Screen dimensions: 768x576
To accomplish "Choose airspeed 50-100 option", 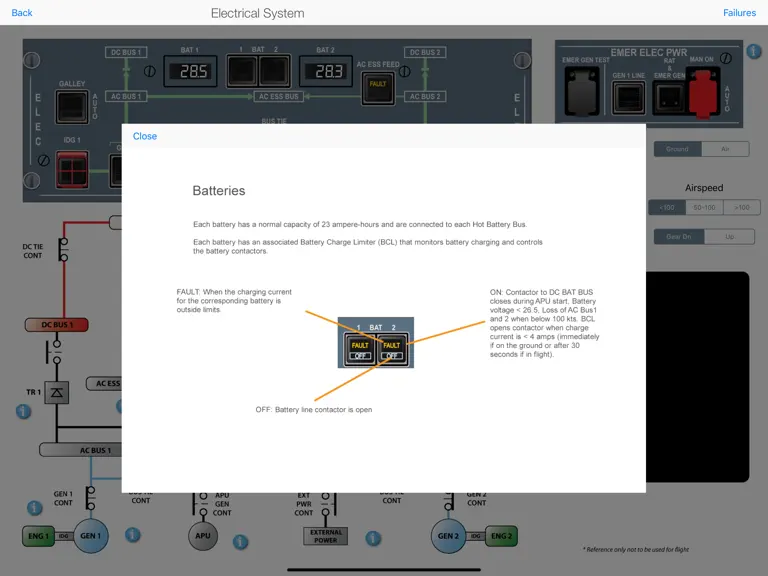I will coord(704,208).
